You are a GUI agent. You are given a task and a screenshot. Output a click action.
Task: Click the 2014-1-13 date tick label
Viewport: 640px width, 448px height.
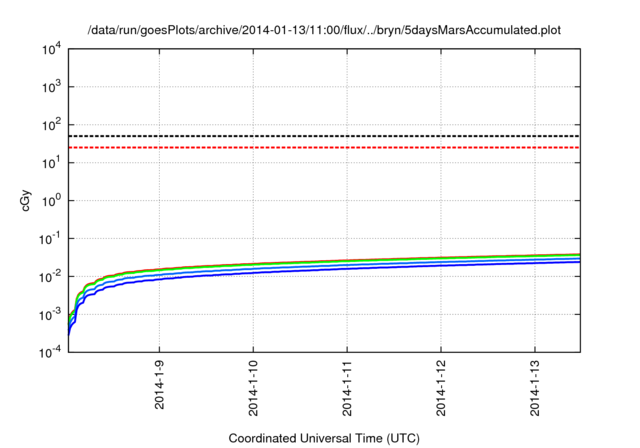pyautogui.click(x=535, y=388)
